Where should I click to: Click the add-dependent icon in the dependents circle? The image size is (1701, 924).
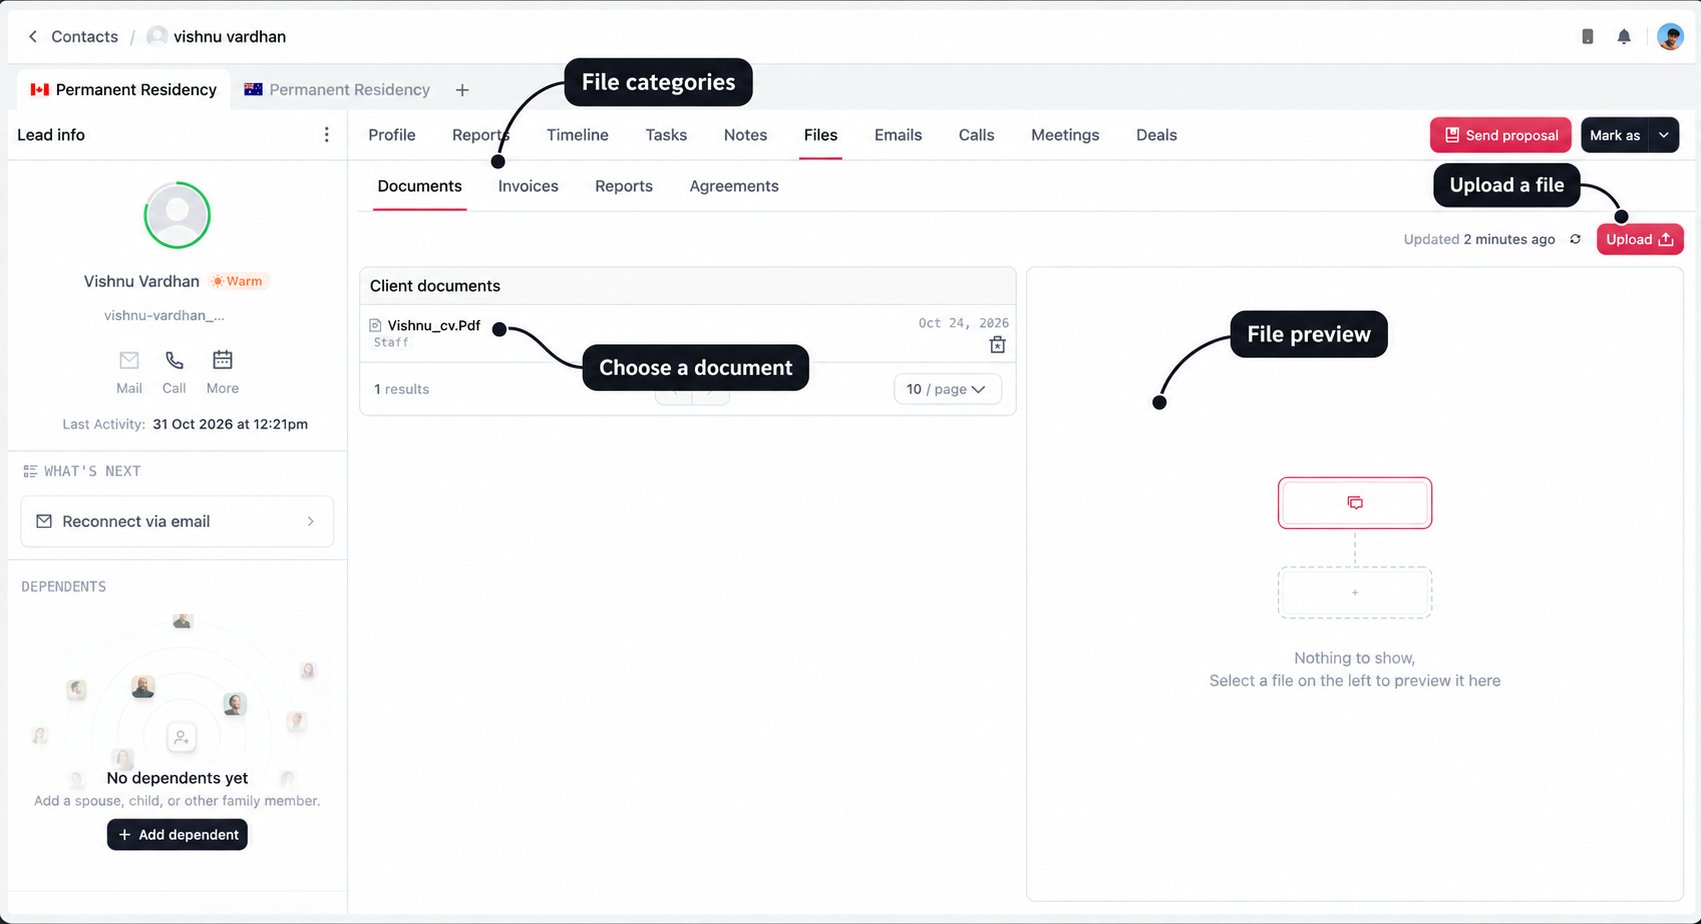tap(181, 738)
